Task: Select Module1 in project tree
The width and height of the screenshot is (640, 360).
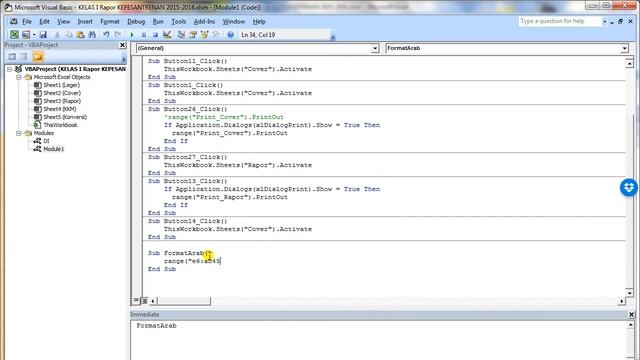Action: [x=53, y=149]
